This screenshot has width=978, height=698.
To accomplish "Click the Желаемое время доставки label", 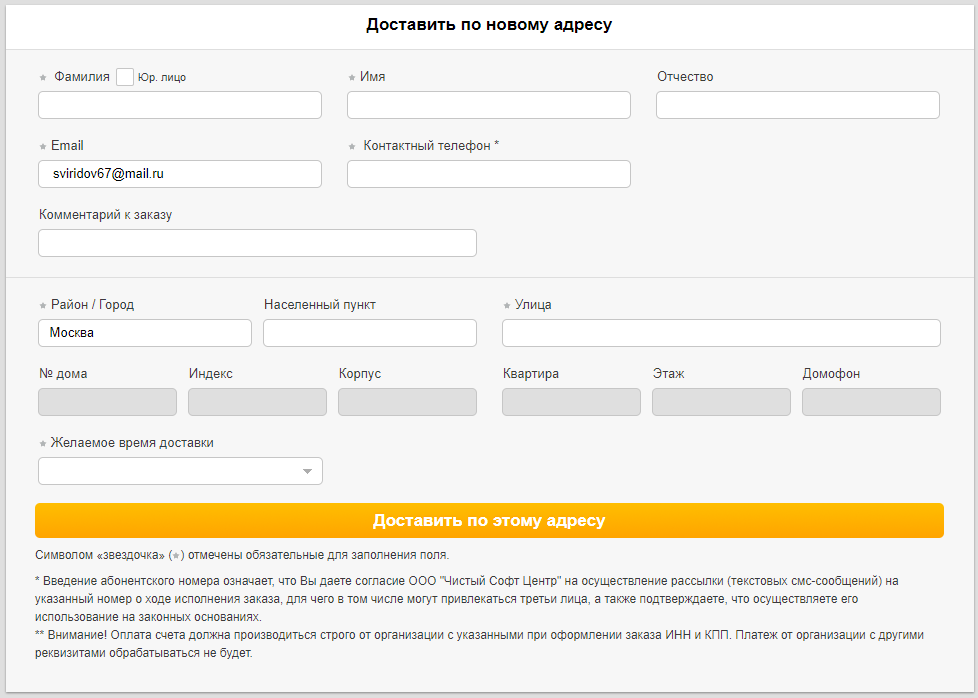I will (x=132, y=443).
